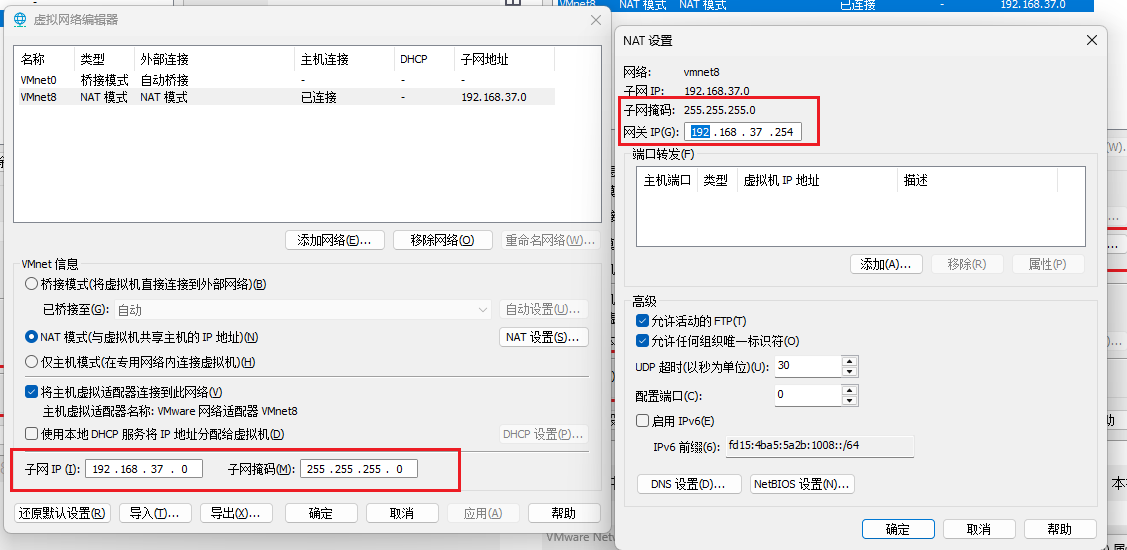This screenshot has width=1127, height=550.
Task: Click 属性 port forwarding button
Action: 1049,264
